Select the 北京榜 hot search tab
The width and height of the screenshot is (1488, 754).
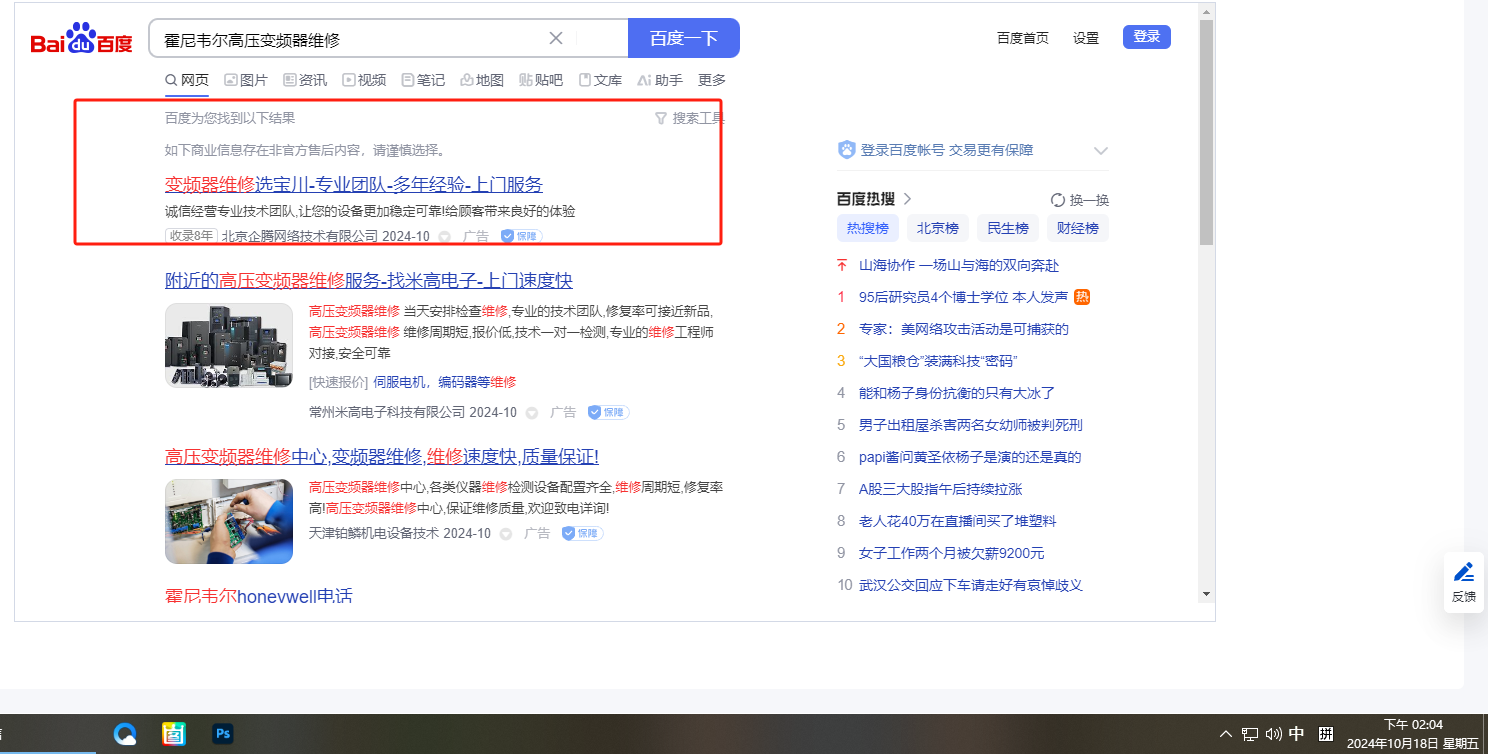(x=938, y=228)
